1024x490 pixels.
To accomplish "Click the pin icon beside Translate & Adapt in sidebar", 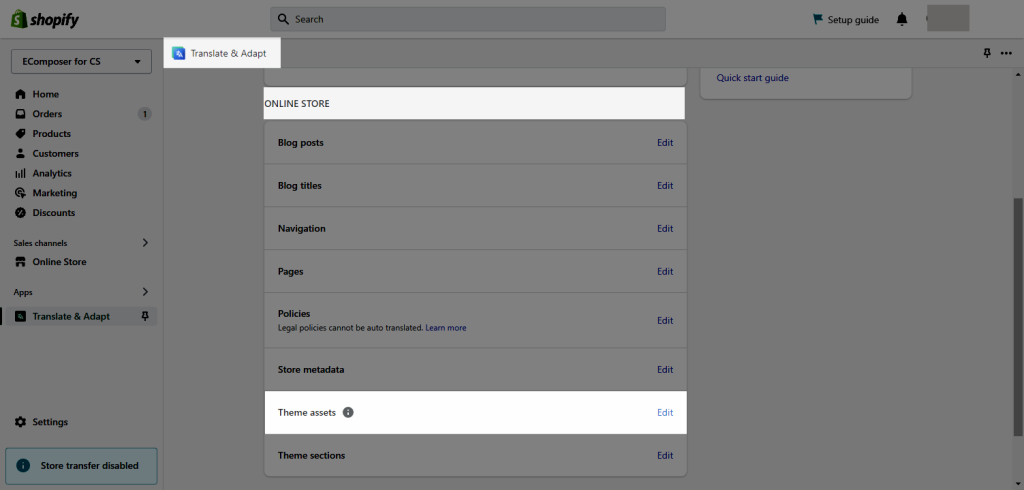I will point(145,316).
